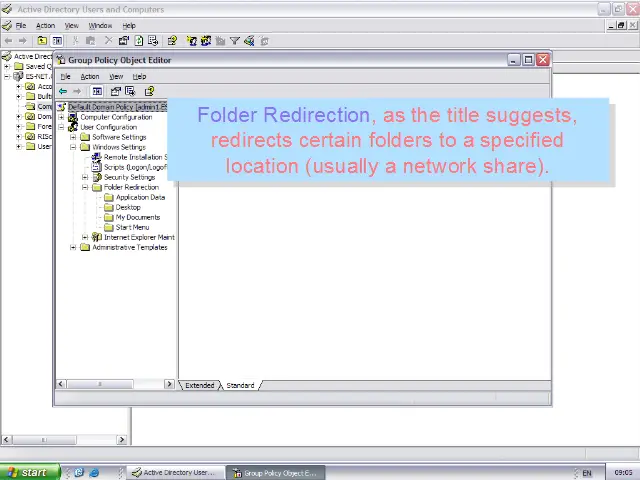Select Default Domain Policy root node

point(118,107)
